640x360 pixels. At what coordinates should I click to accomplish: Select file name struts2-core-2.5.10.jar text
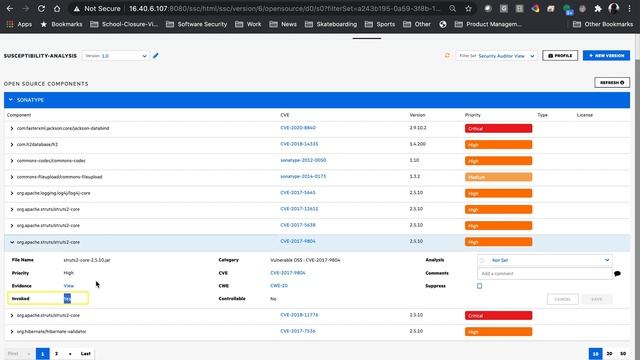[87, 260]
